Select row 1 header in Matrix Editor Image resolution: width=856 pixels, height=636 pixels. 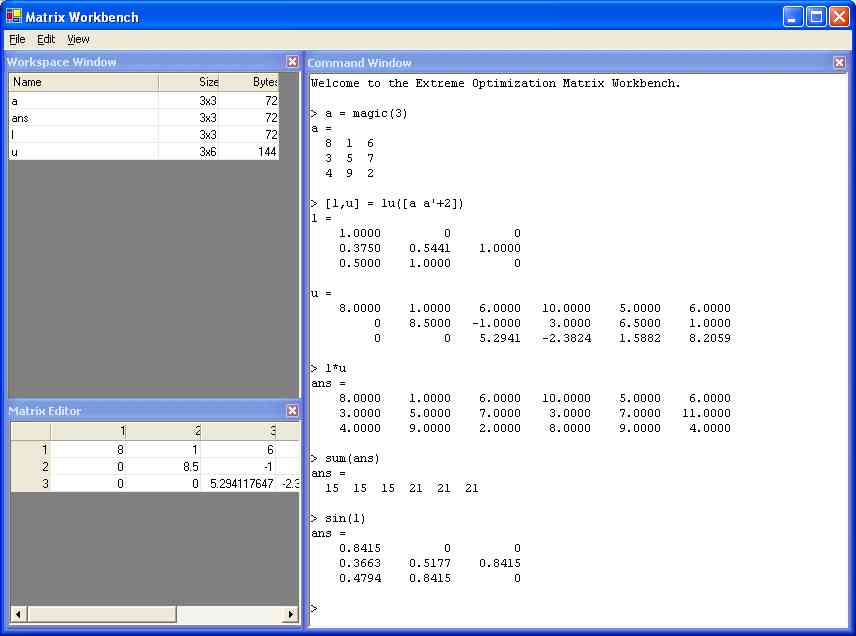(31, 450)
